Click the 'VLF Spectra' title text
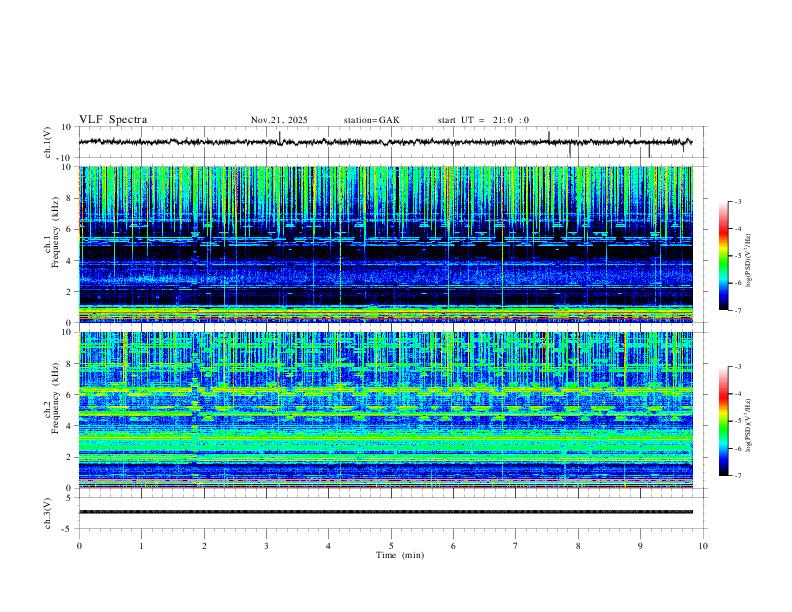 point(113,120)
